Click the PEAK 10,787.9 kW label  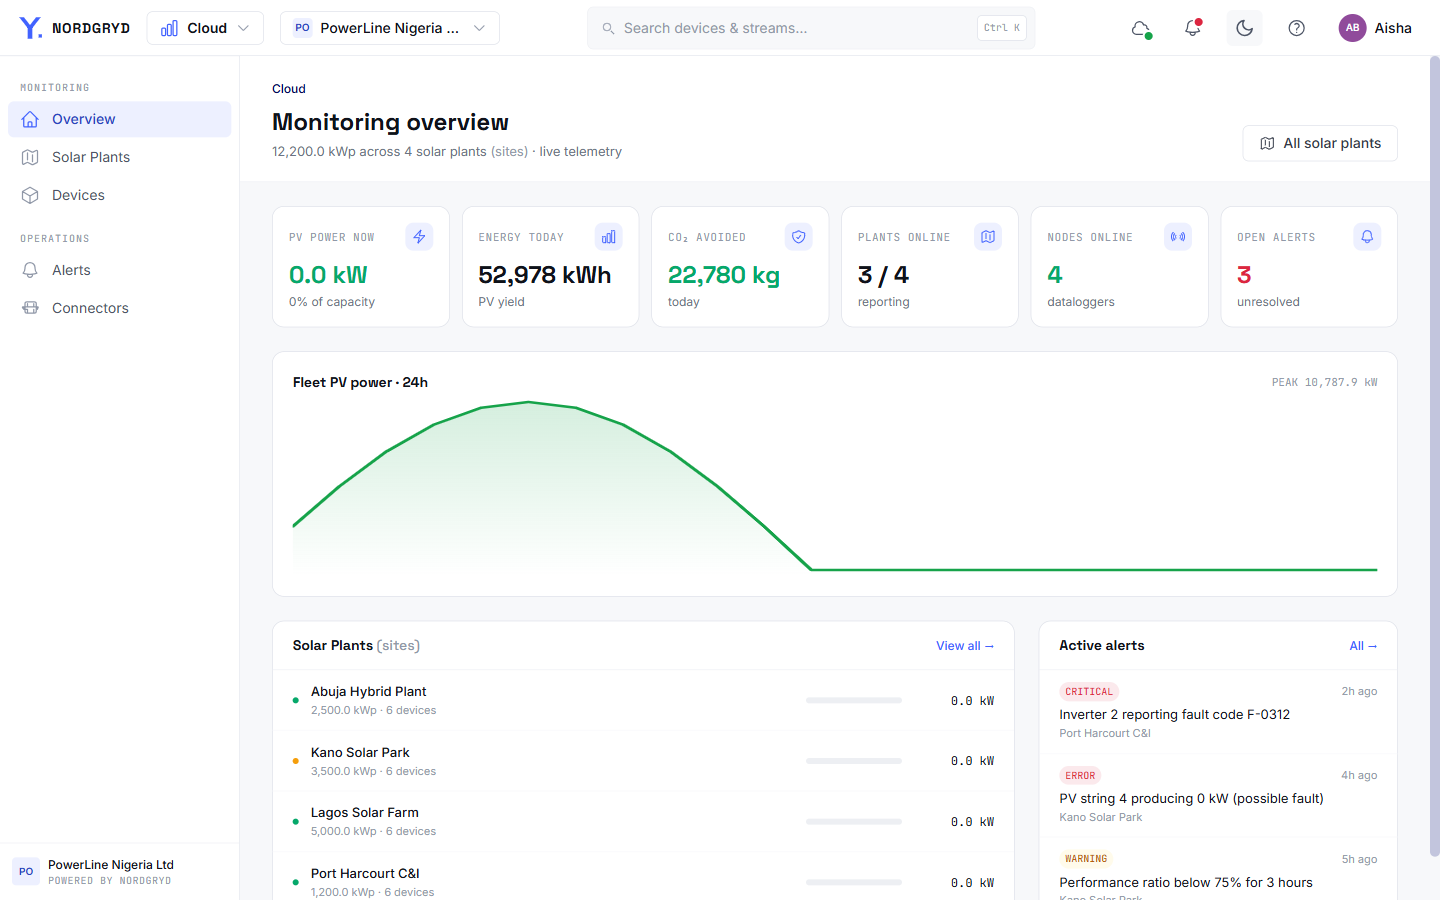point(1324,382)
